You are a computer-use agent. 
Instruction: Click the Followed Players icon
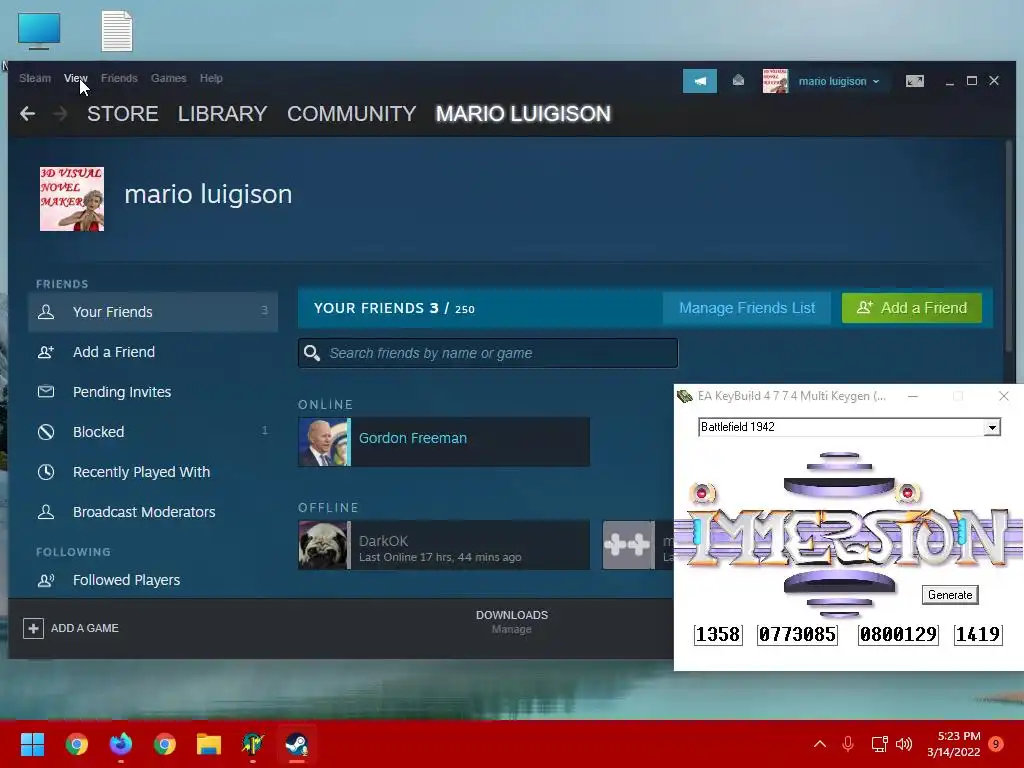pyautogui.click(x=46, y=580)
